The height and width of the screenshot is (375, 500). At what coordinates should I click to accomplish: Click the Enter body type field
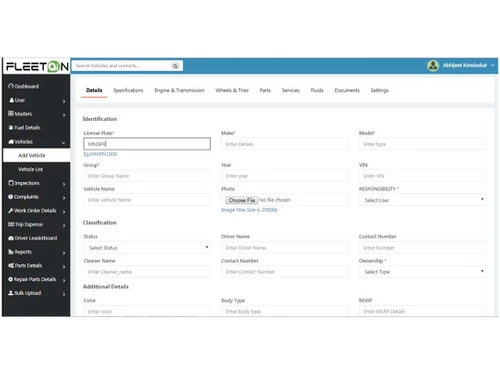click(285, 311)
